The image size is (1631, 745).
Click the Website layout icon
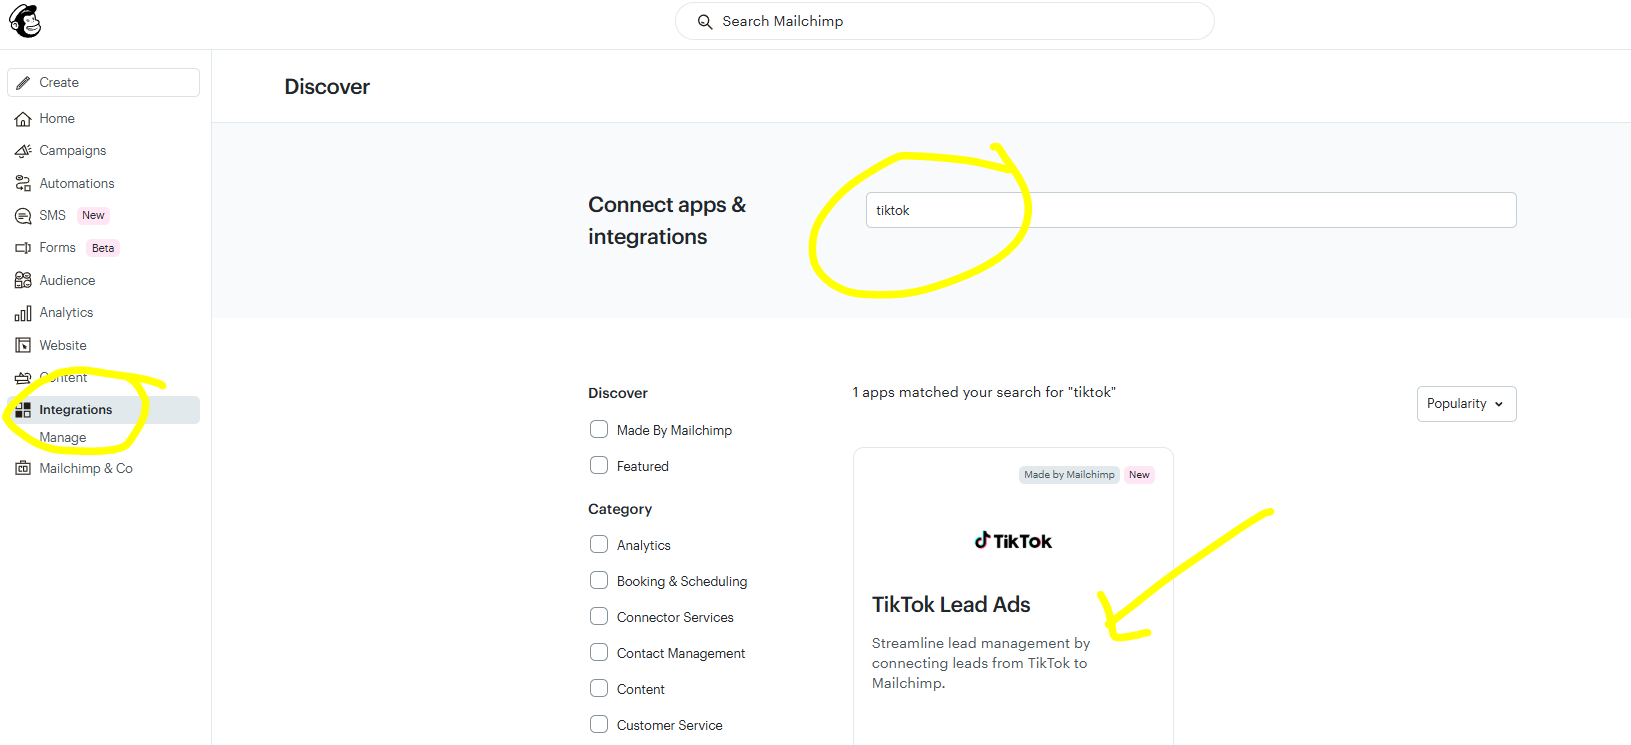coord(23,346)
